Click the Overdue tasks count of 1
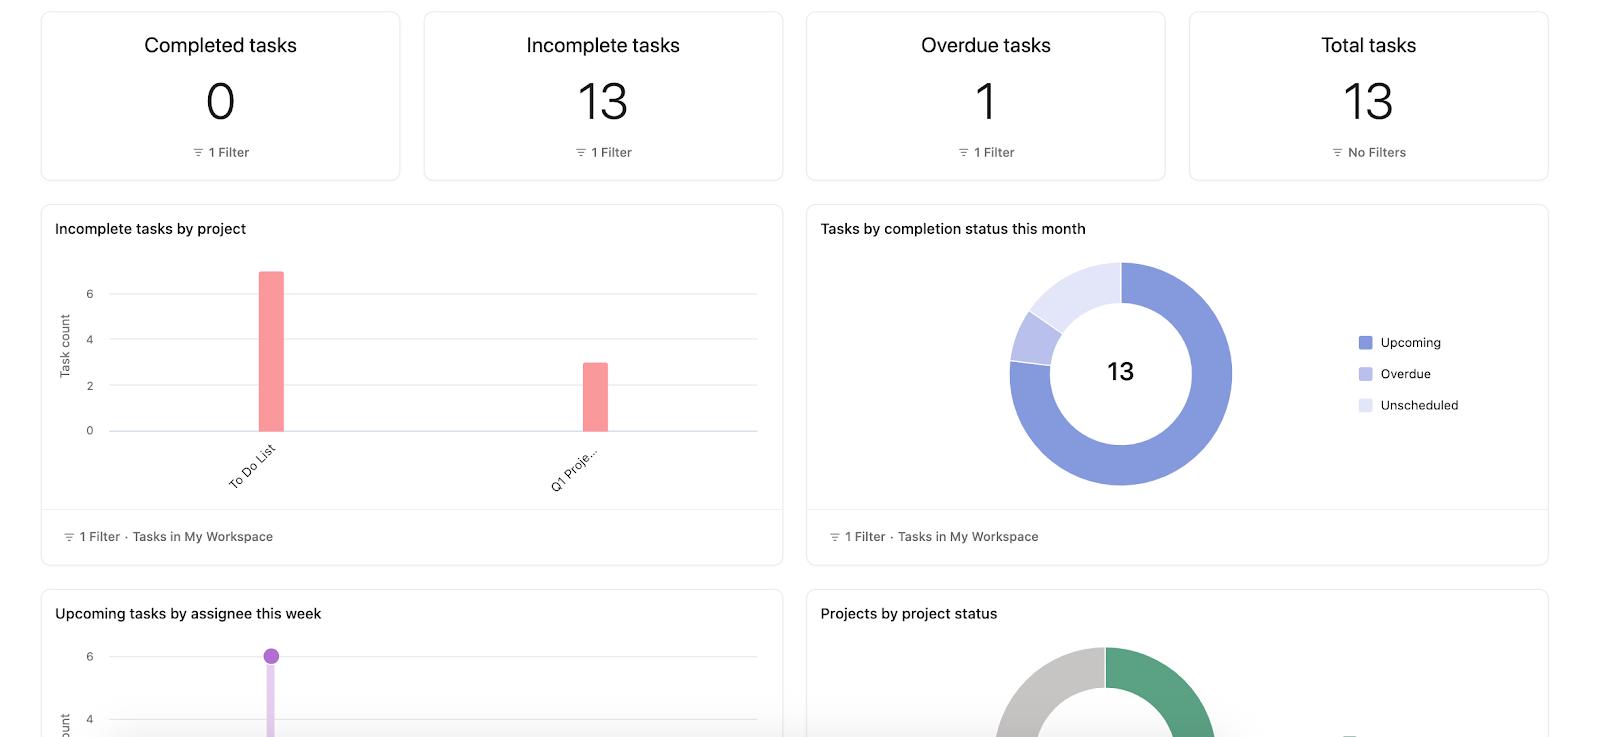Viewport: 1600px width, 737px height. tap(986, 102)
